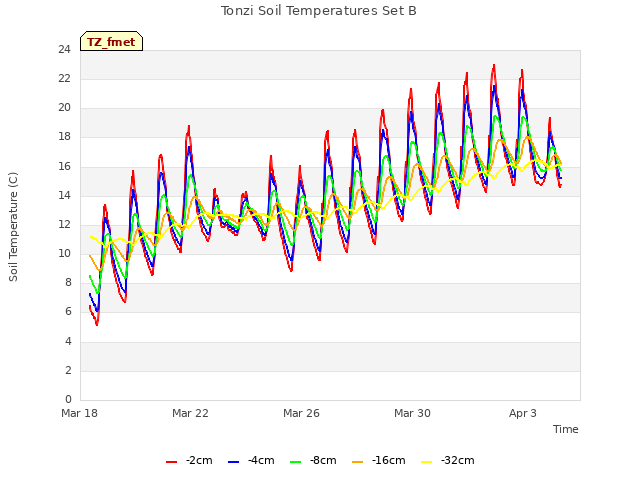Click the 0 y-axis tick label
The image size is (640, 480).
68,399
